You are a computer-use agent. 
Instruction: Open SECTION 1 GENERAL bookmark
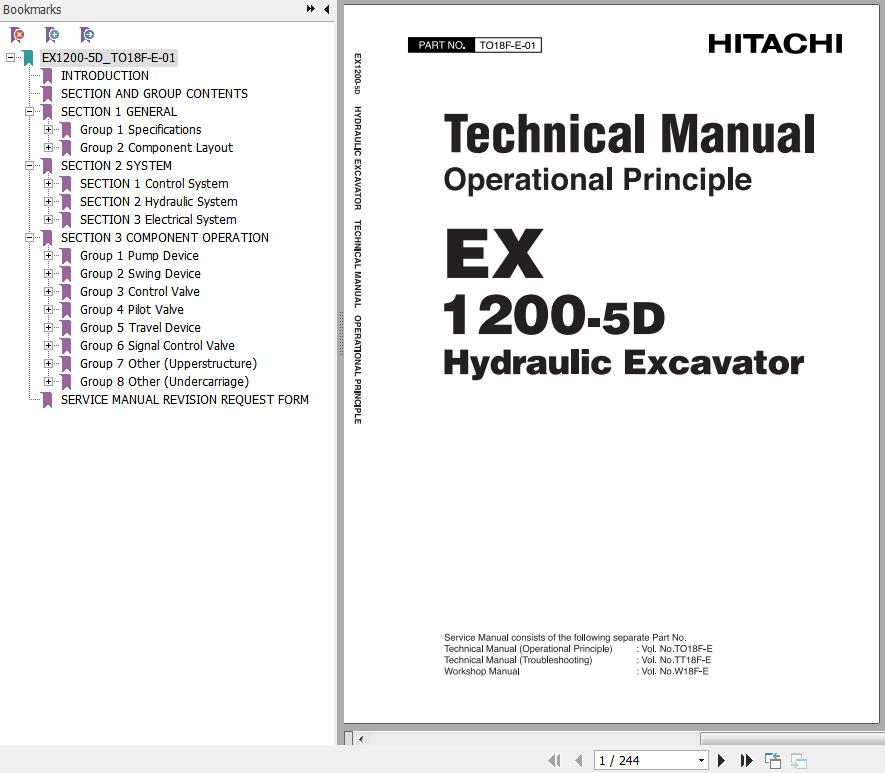[x=119, y=112]
